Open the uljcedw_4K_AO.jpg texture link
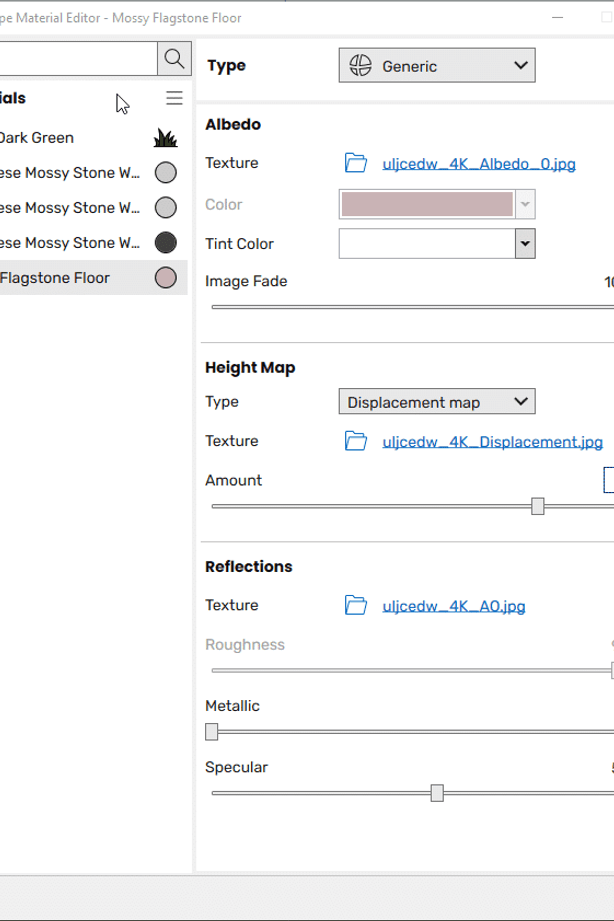The image size is (614, 921). (453, 606)
